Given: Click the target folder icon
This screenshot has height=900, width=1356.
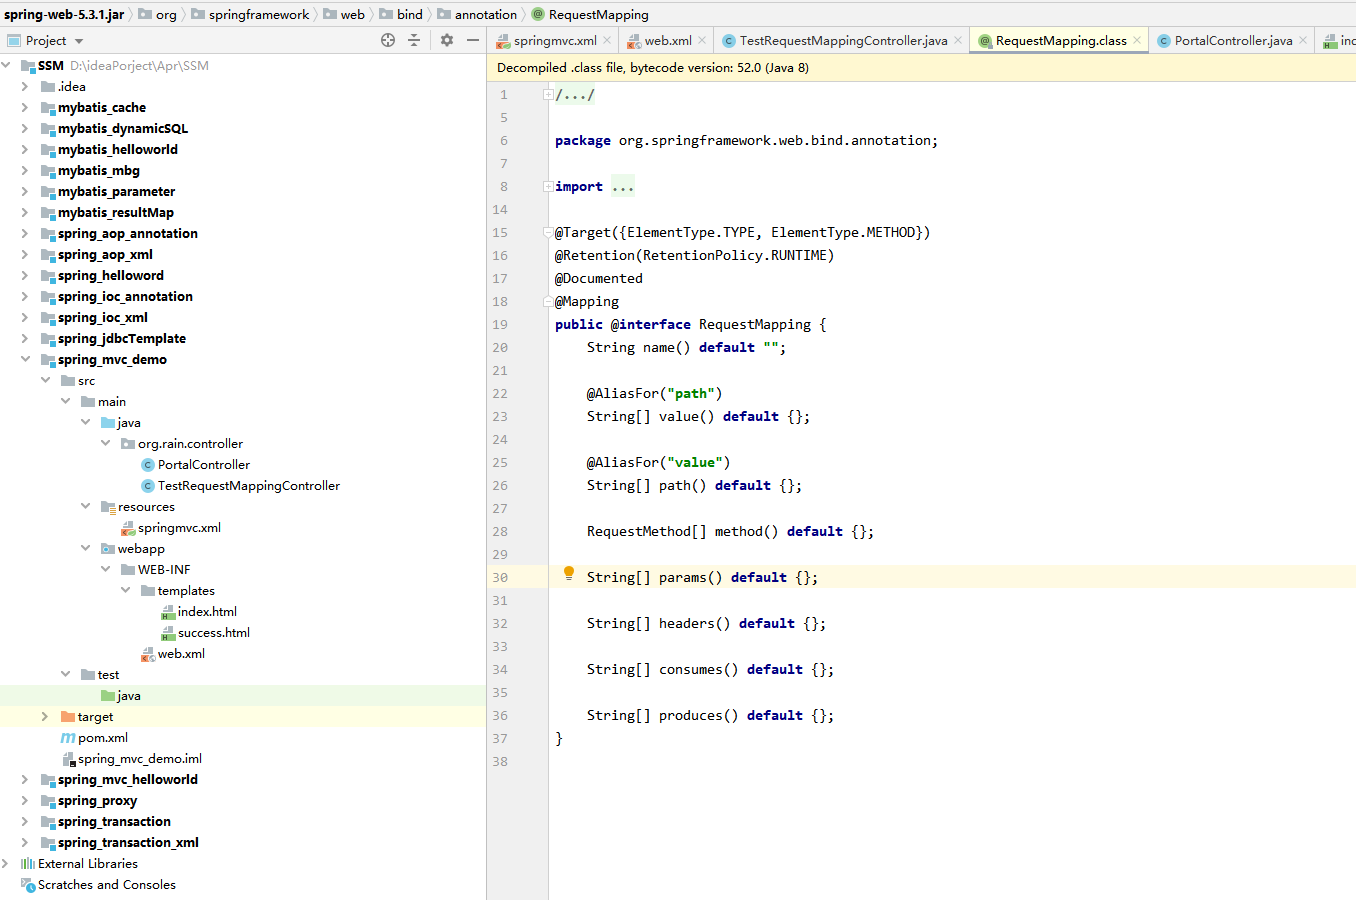Looking at the screenshot, I should 68,717.
